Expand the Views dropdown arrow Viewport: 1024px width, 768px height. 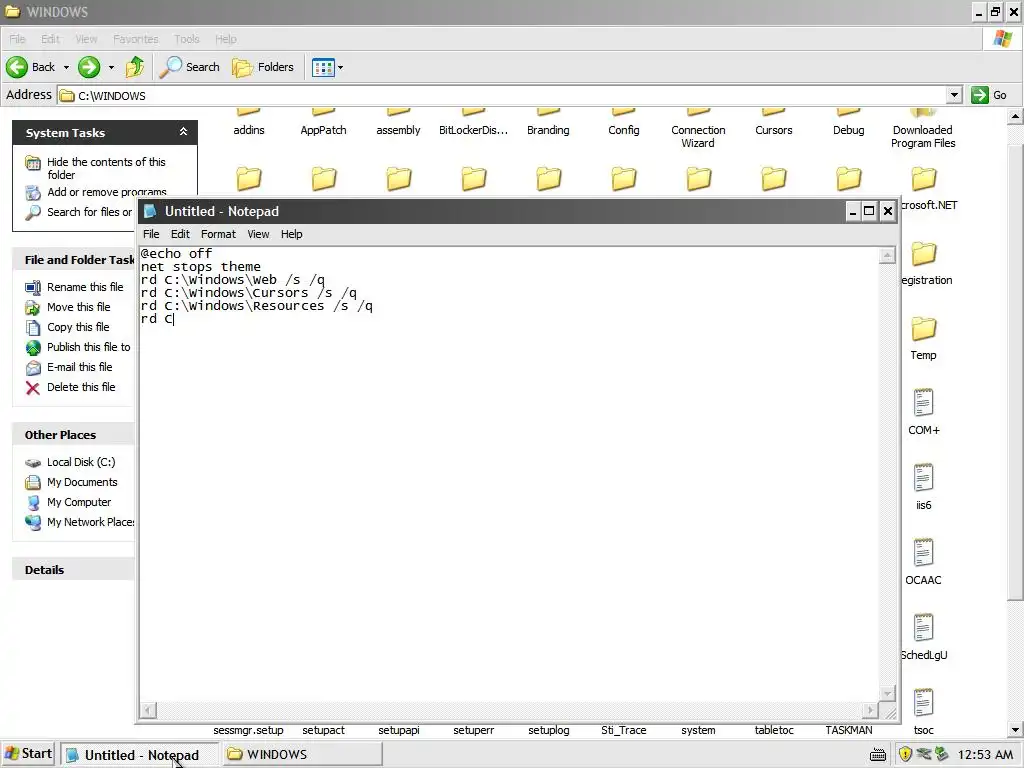coord(340,67)
